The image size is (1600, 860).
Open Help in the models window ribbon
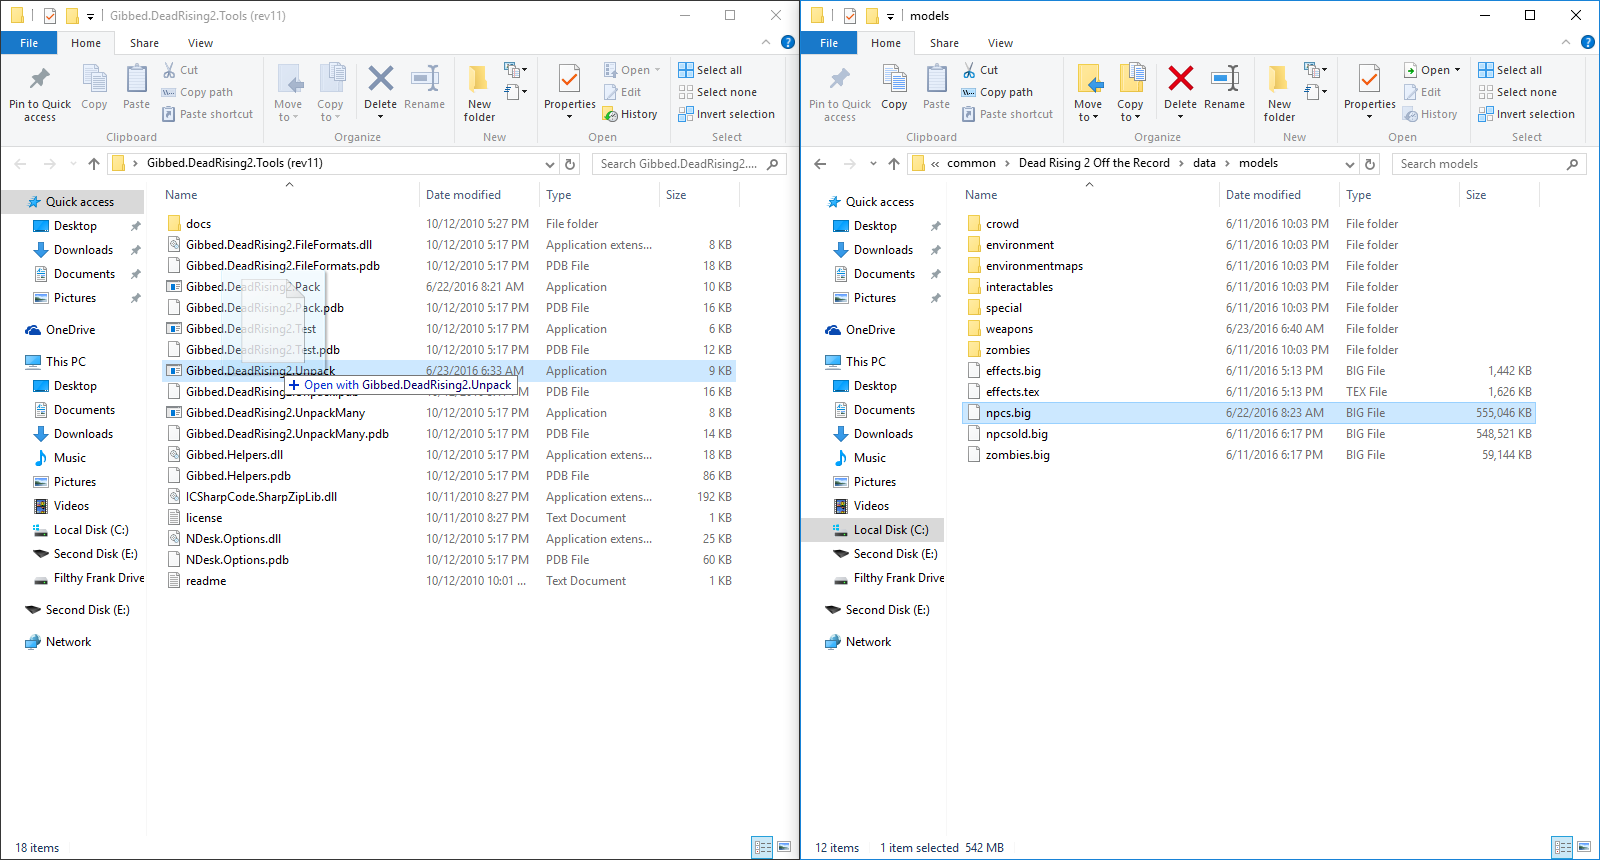(x=1587, y=42)
